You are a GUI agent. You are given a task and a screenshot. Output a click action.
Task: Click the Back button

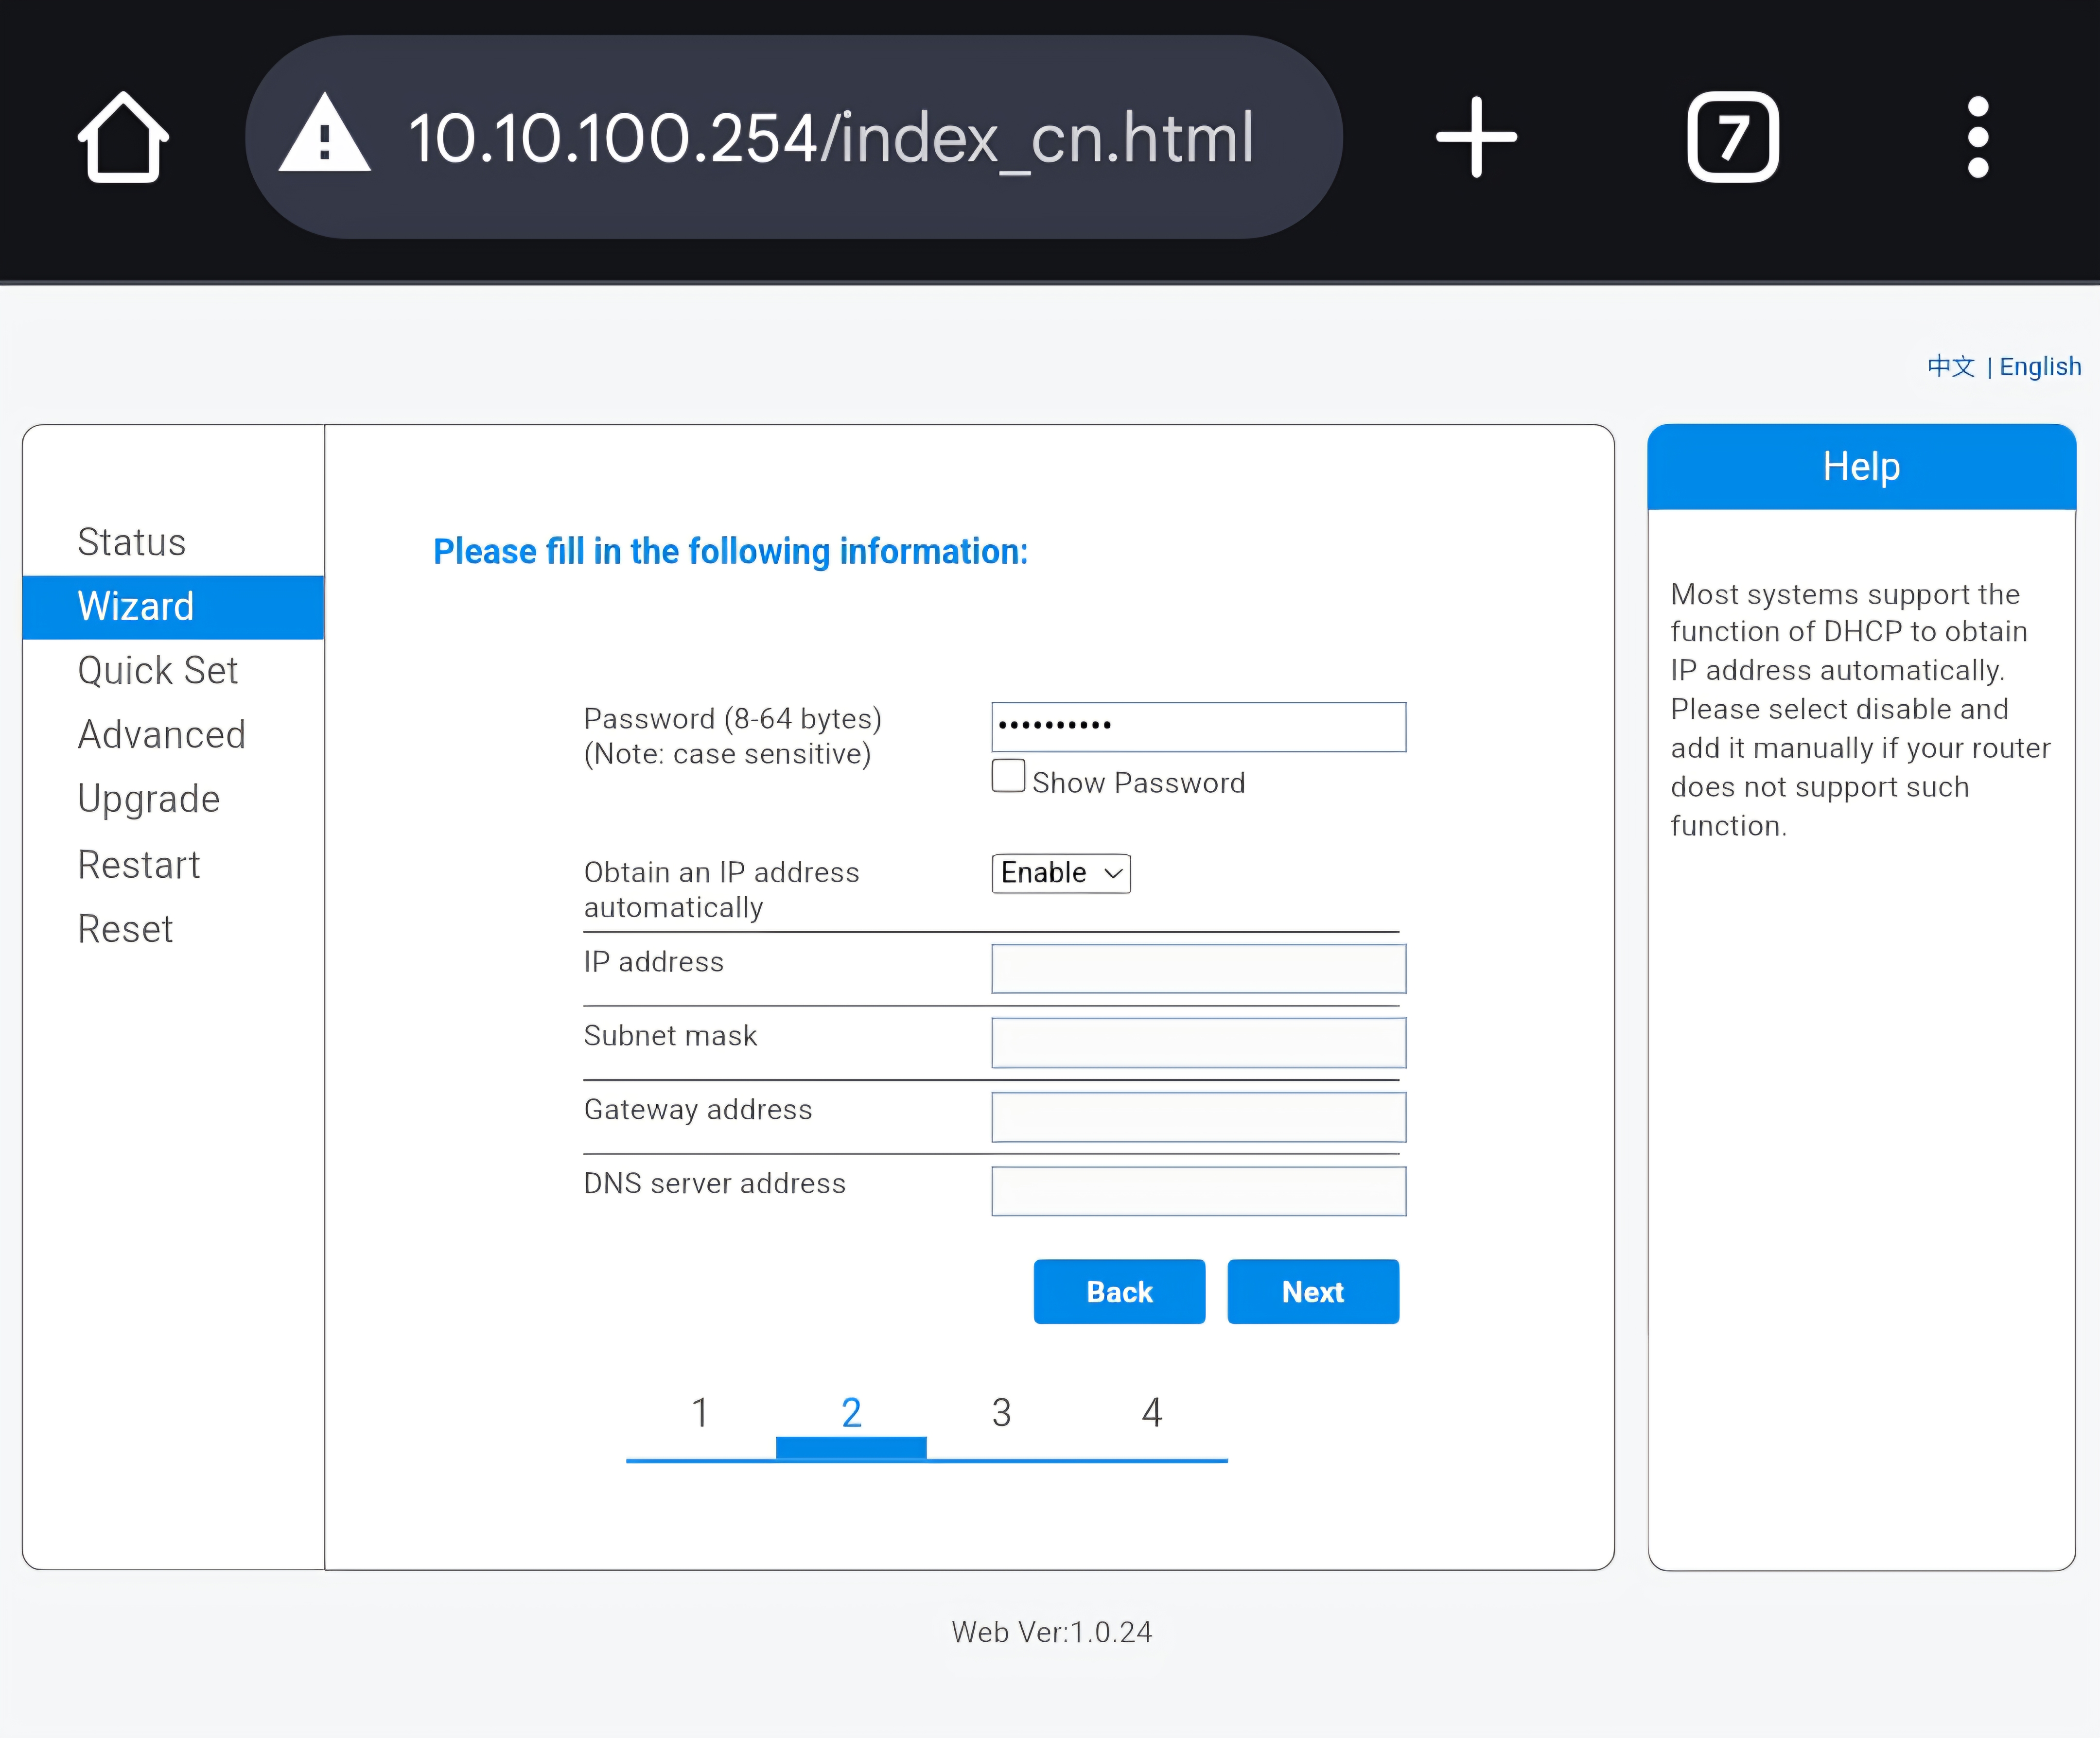[x=1119, y=1292]
